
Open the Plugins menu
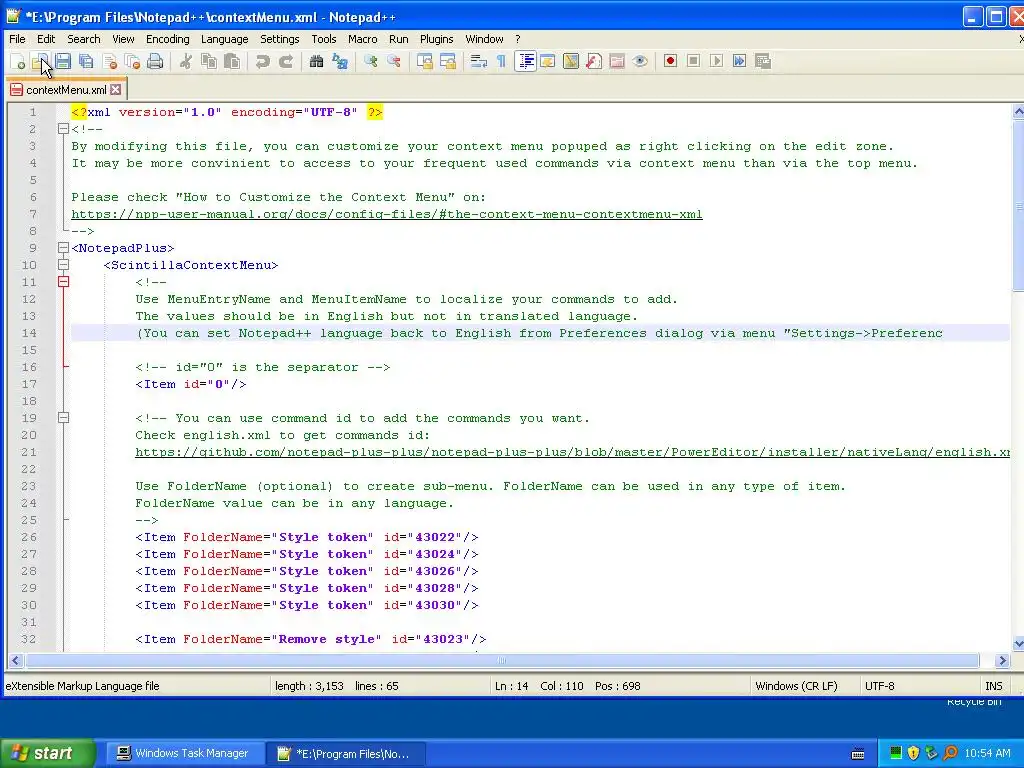pyautogui.click(x=436, y=39)
